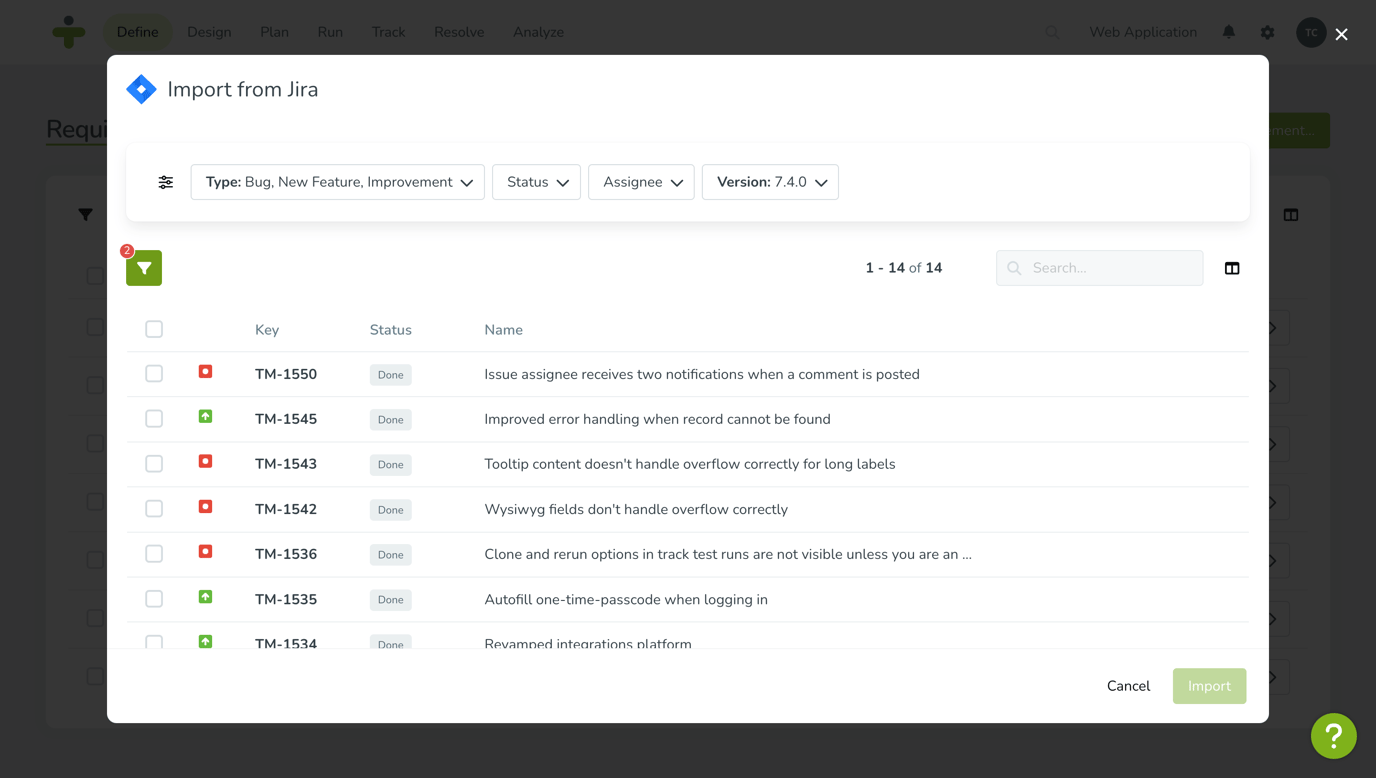Open the settings gear
The height and width of the screenshot is (778, 1376).
1267,31
